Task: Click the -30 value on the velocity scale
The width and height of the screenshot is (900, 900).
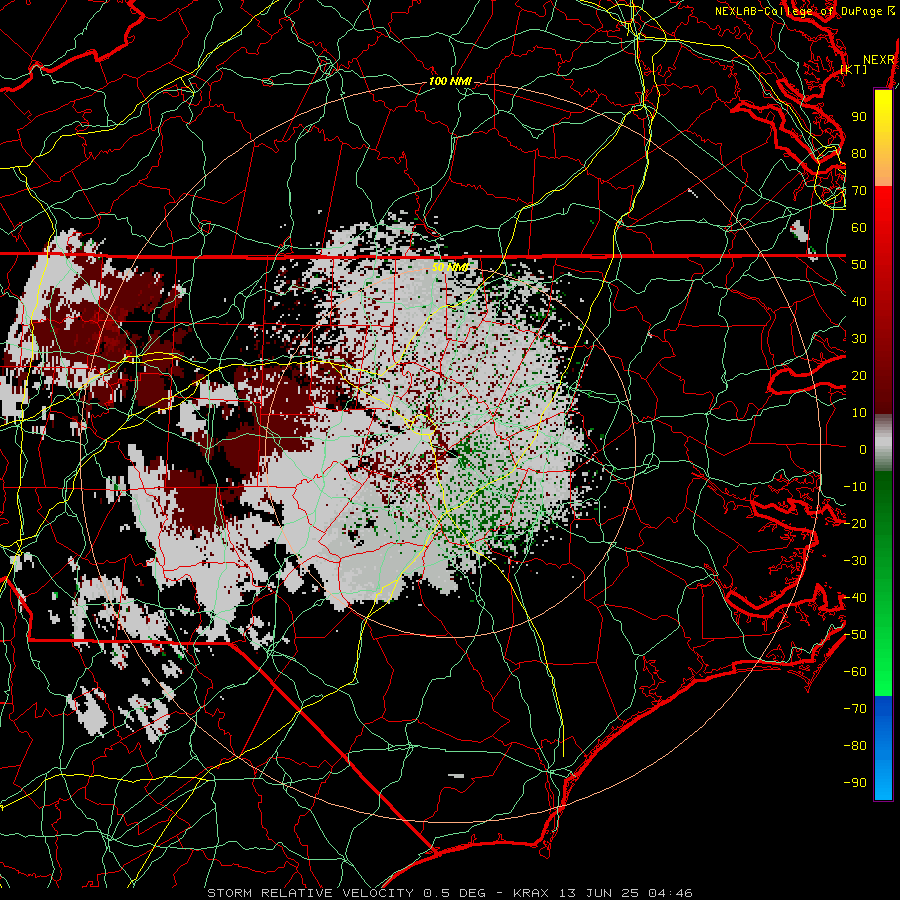Action: coord(855,561)
